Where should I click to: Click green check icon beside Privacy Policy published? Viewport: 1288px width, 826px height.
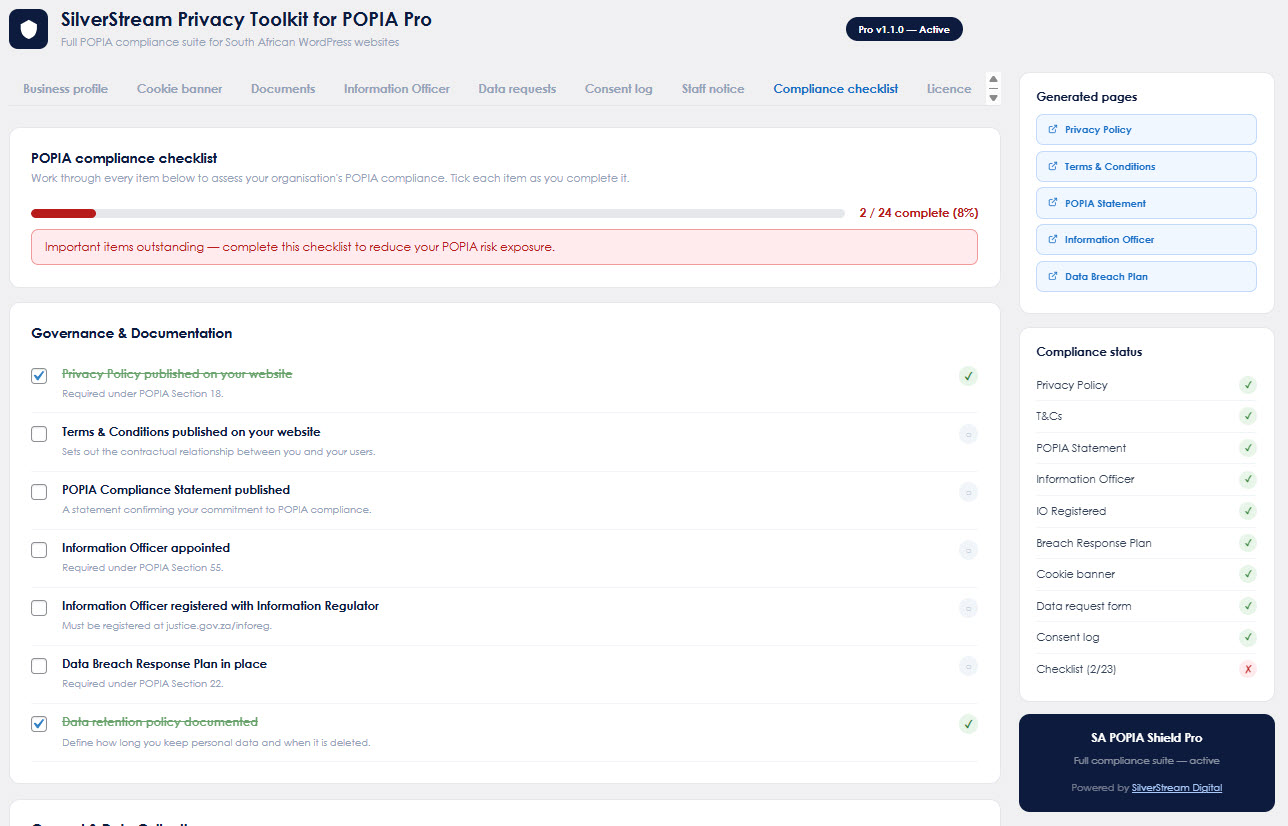tap(967, 376)
